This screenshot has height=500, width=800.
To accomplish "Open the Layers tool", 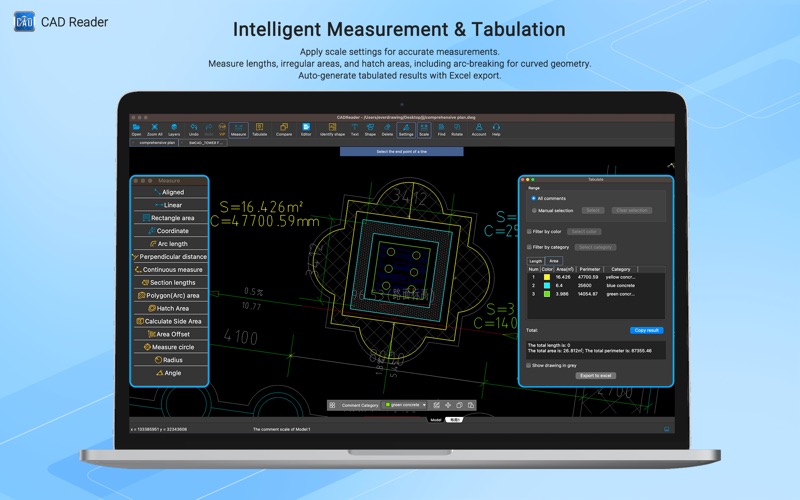I will pyautogui.click(x=174, y=130).
